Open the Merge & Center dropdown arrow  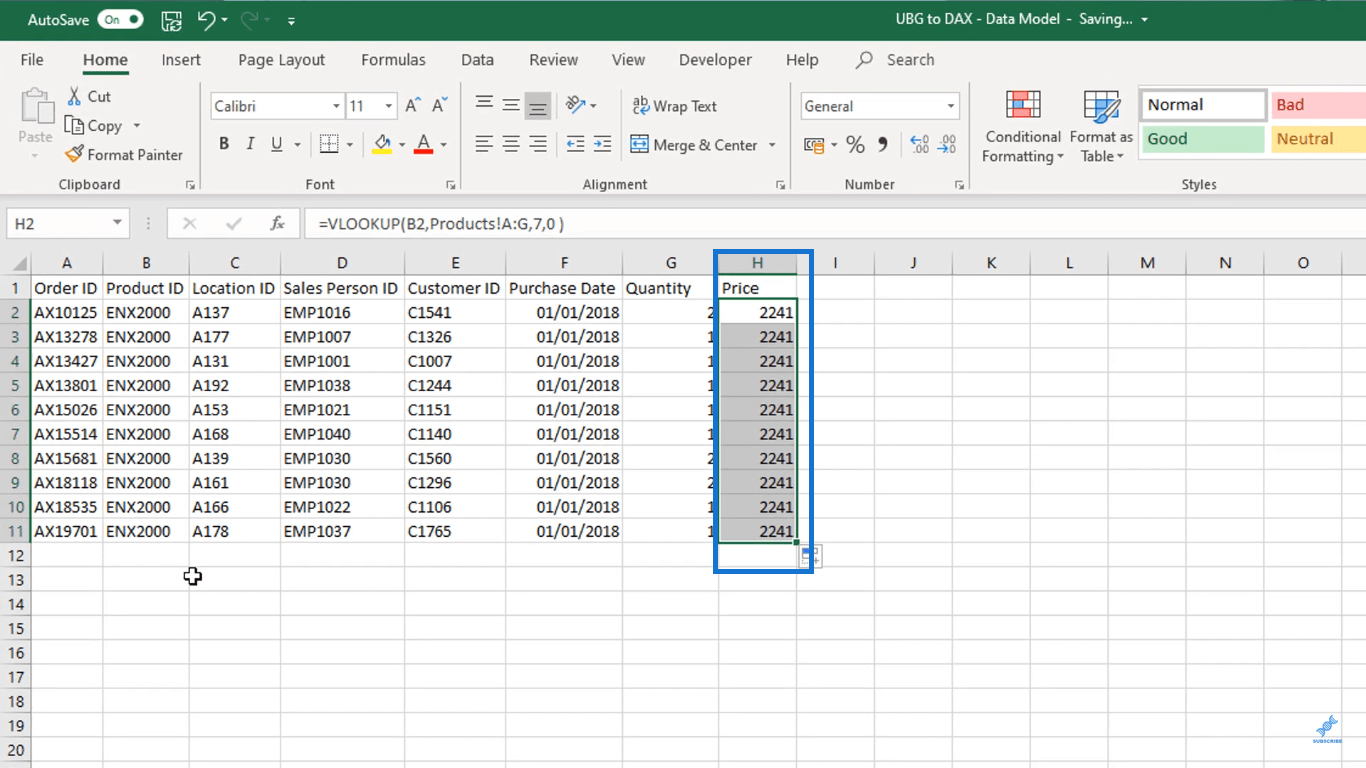pyautogui.click(x=772, y=145)
